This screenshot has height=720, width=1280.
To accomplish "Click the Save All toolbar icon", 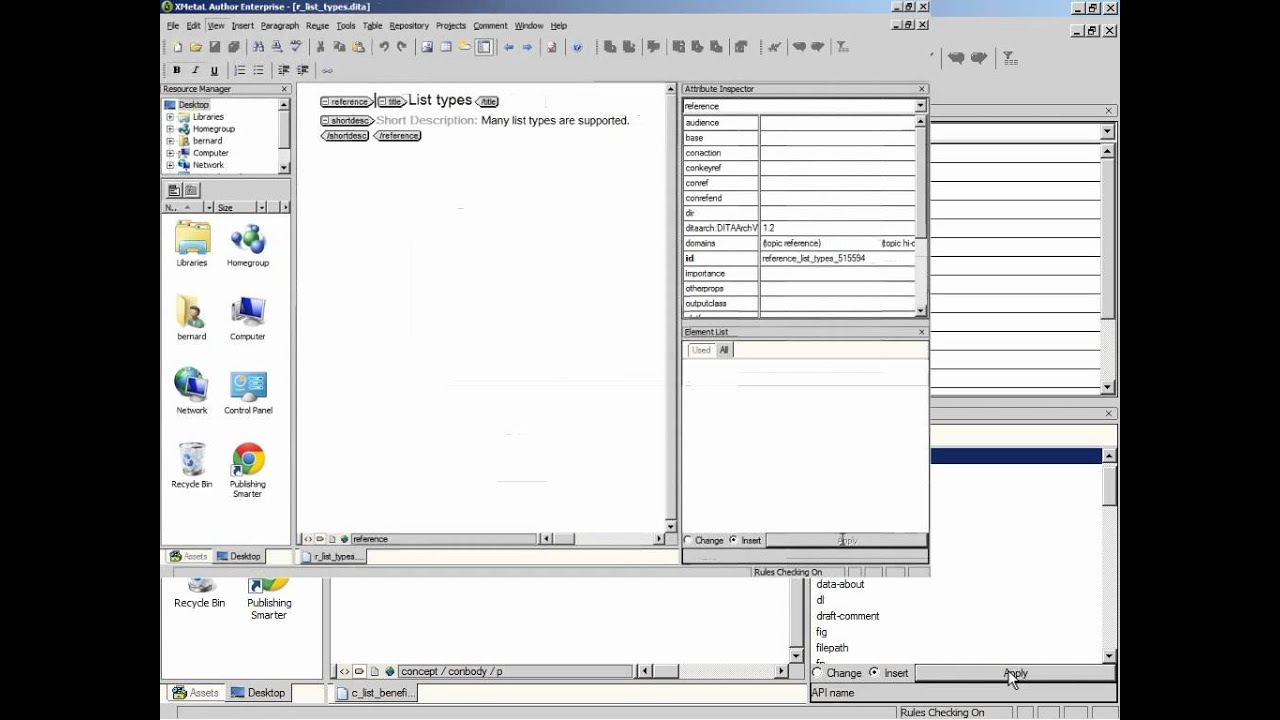I will click(x=234, y=47).
